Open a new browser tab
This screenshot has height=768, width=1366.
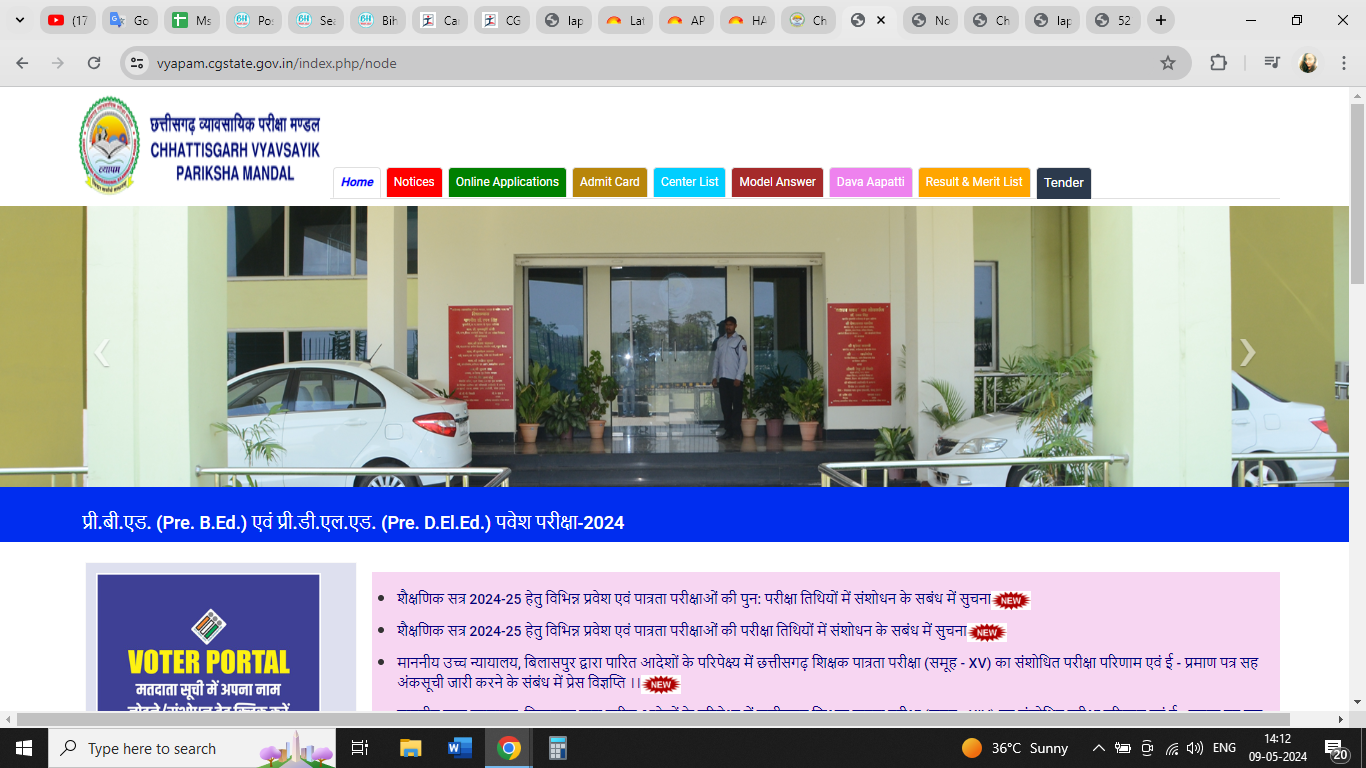click(x=1160, y=20)
